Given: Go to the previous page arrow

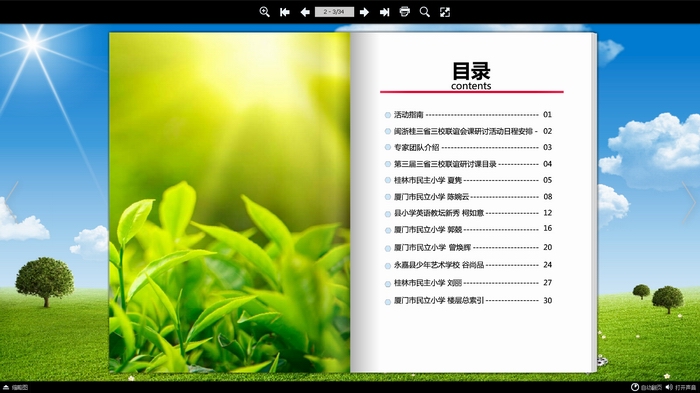Looking at the screenshot, I should (305, 12).
